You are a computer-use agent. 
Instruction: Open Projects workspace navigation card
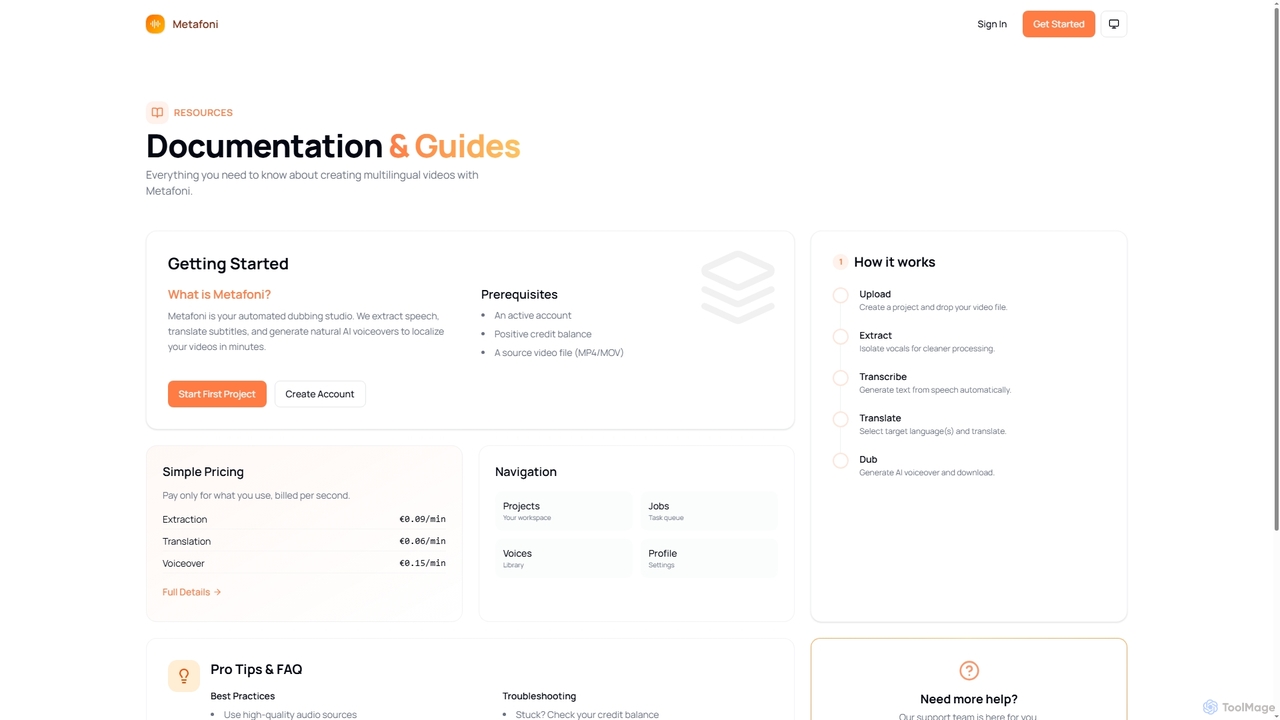point(564,511)
